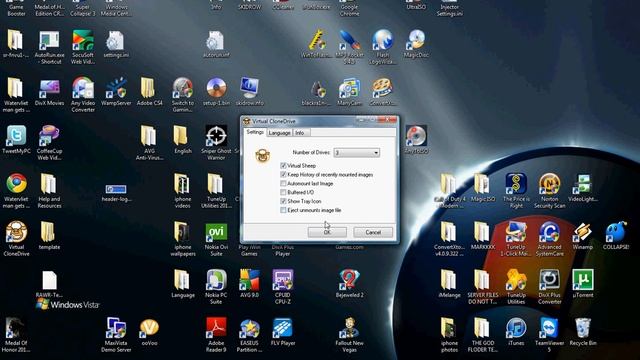Viewport: 640px width, 360px height.
Task: Select the Advanced SystemCare icon
Action: [x=549, y=239]
